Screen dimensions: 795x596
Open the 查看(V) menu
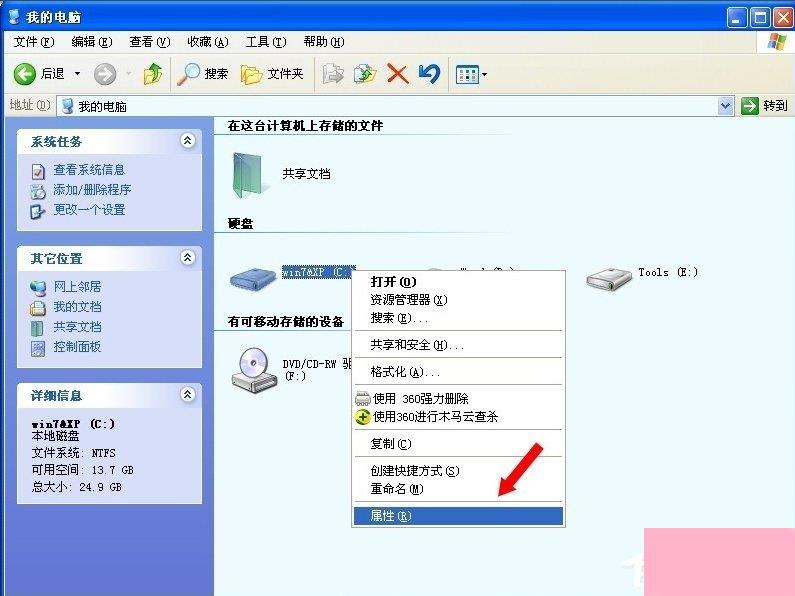click(150, 42)
